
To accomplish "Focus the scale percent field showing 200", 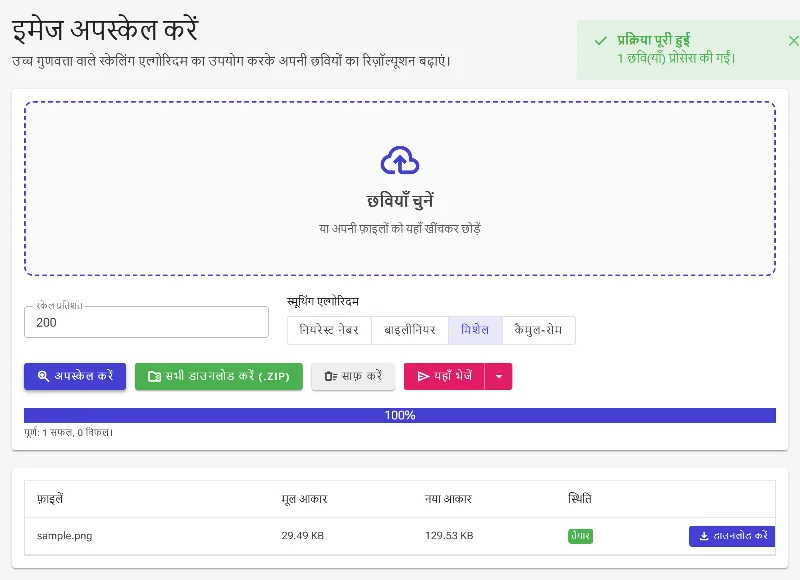I will pos(146,322).
